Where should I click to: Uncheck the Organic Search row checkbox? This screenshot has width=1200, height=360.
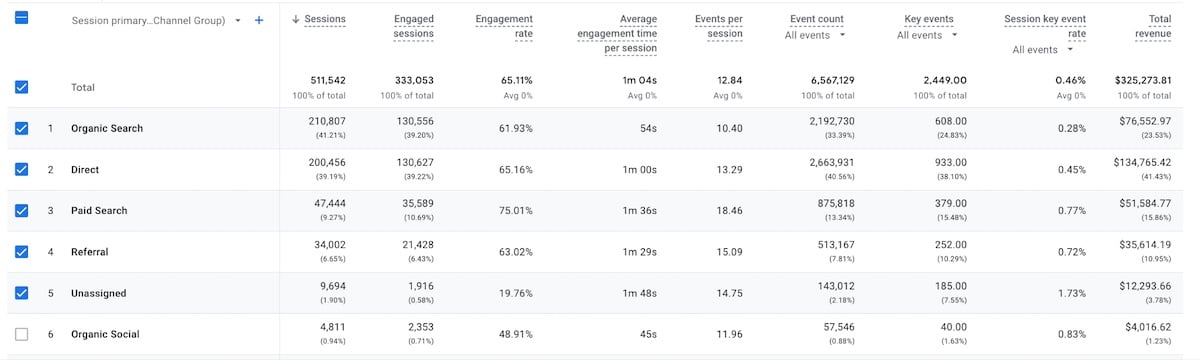[21, 128]
